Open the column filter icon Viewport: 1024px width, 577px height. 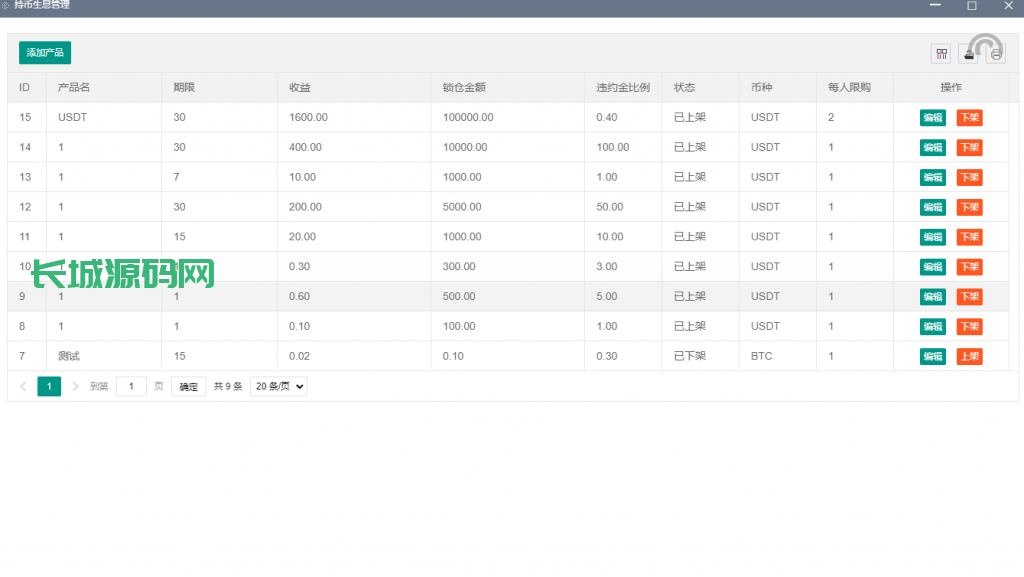coord(941,54)
